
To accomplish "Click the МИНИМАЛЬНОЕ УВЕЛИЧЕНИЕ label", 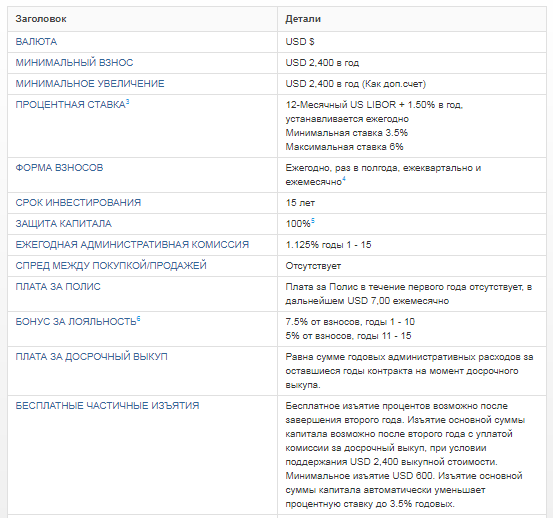I will point(90,84).
